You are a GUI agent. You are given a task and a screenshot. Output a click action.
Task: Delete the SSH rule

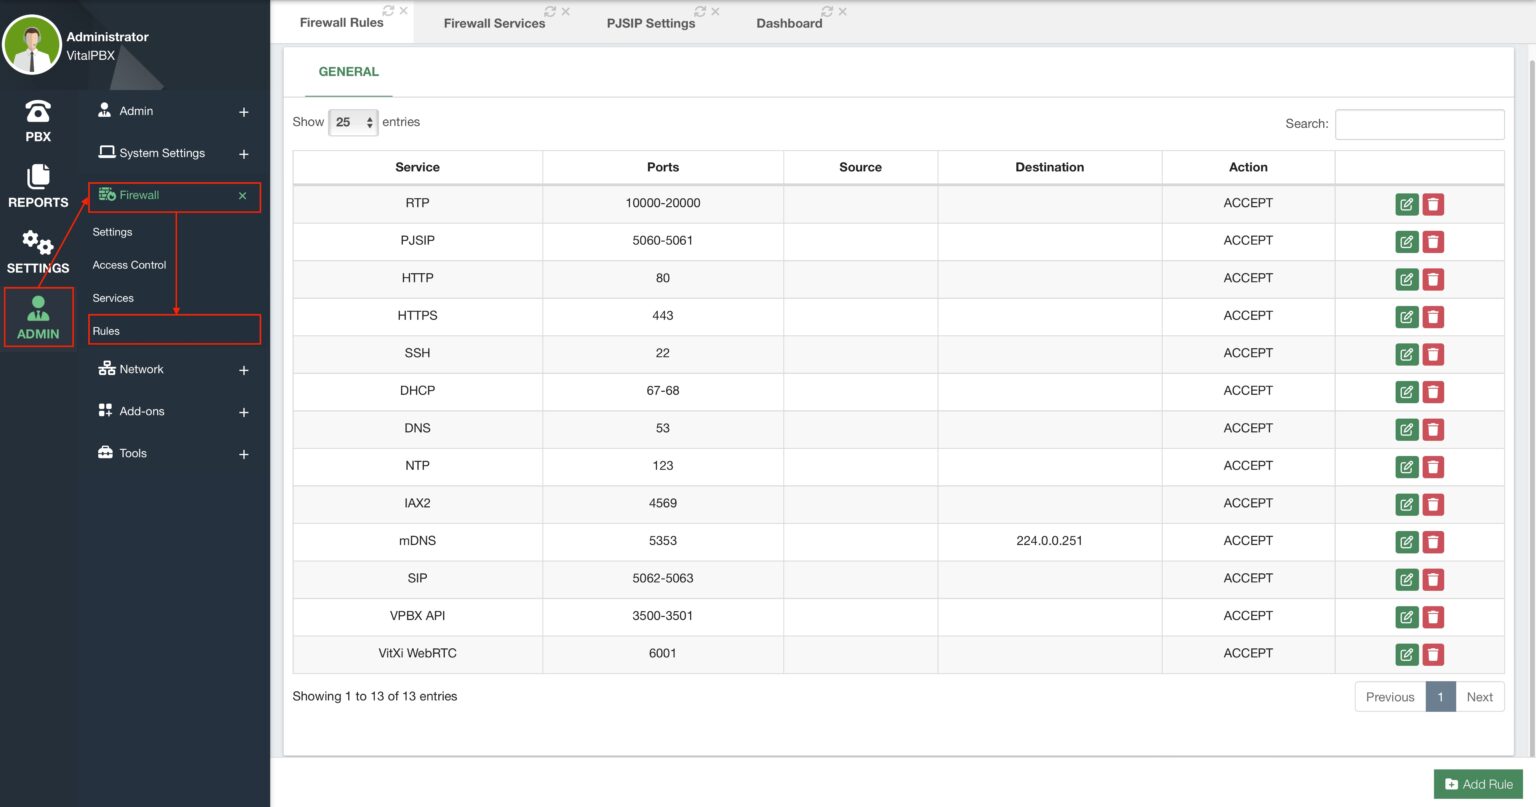point(1433,354)
